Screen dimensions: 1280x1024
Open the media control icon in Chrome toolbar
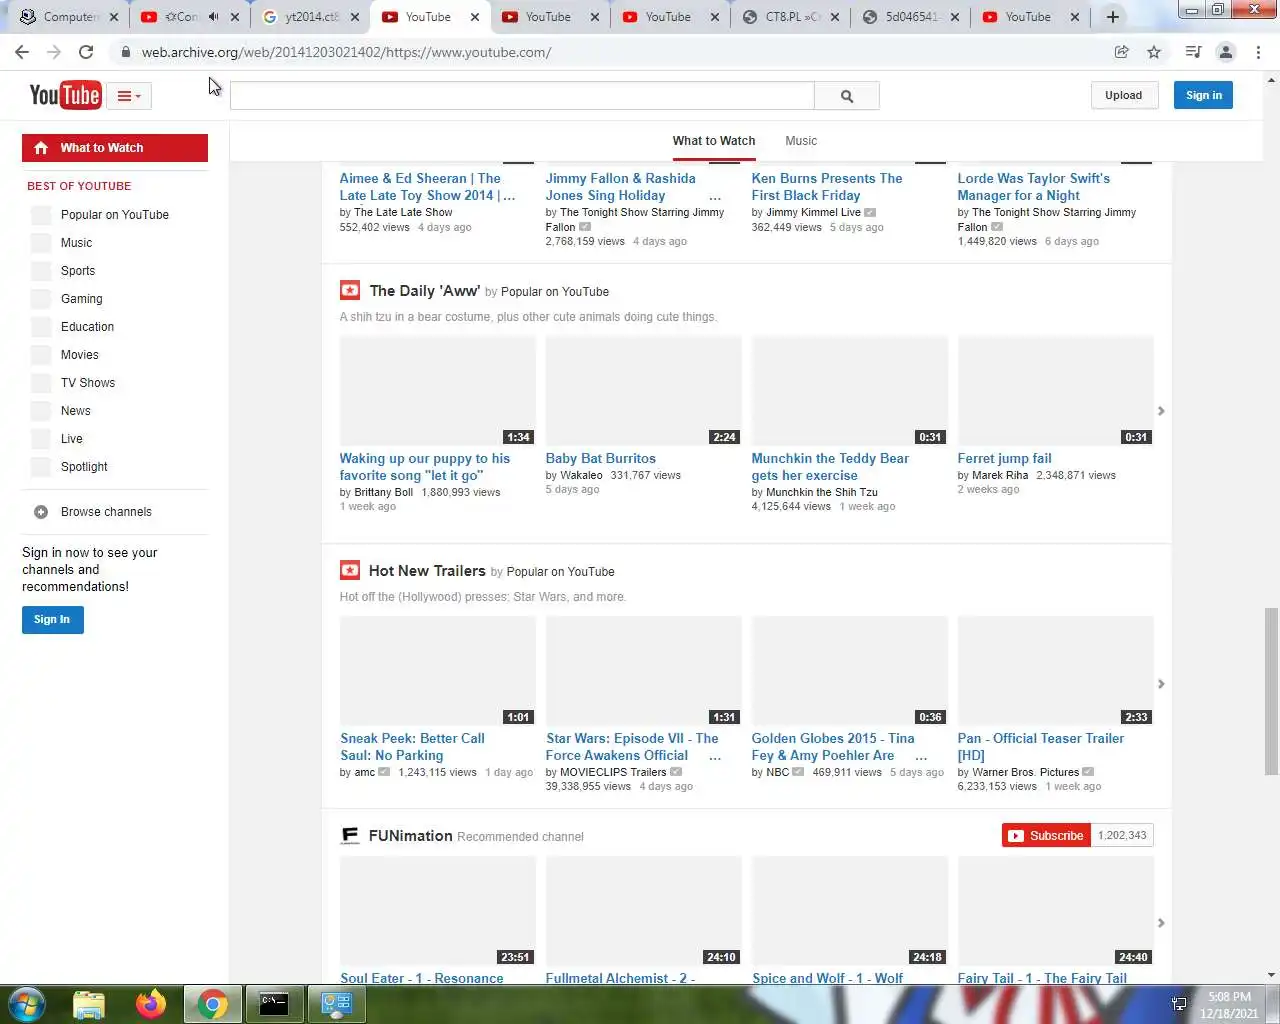coord(1193,52)
